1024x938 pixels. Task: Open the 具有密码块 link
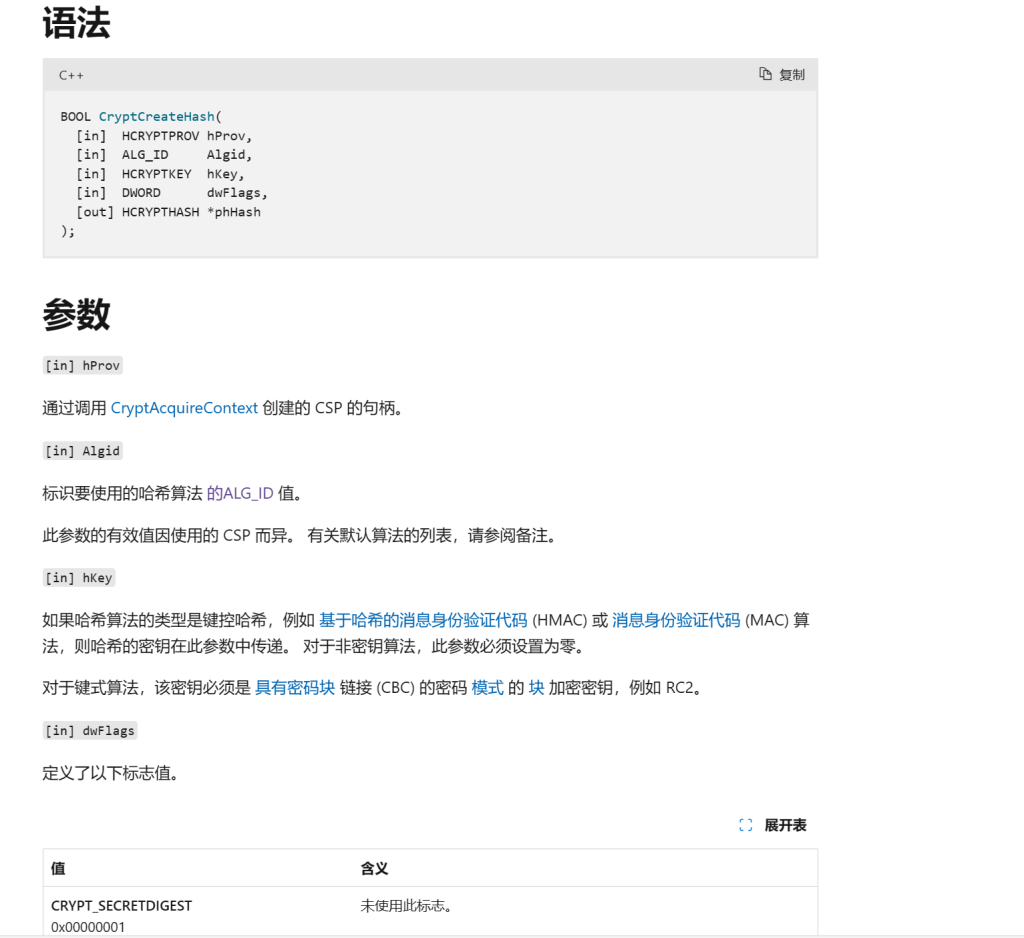click(x=295, y=688)
